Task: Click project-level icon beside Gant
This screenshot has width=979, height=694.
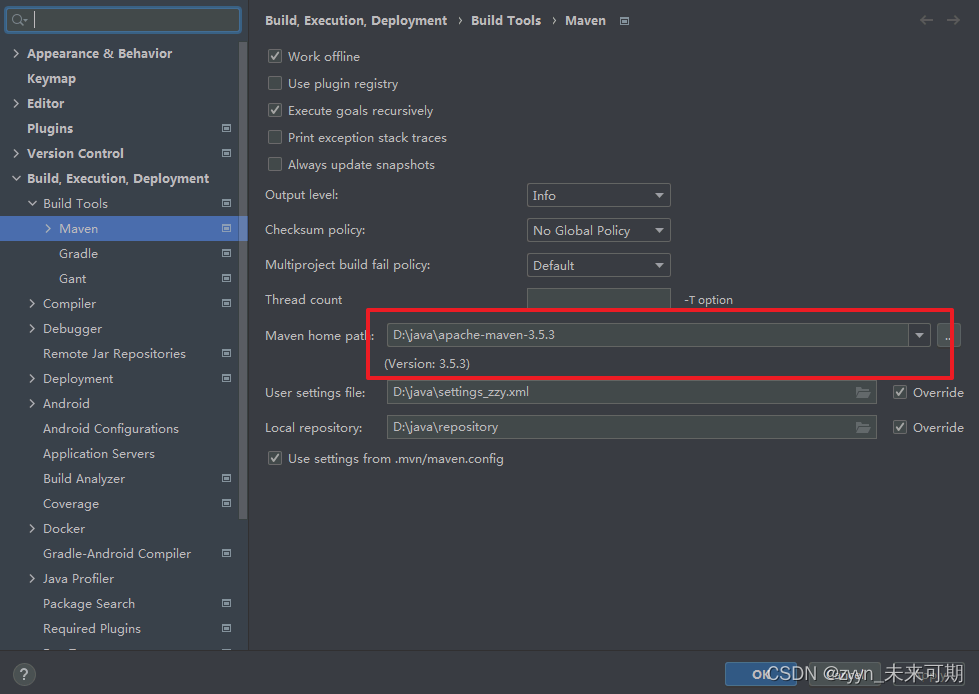Action: coord(227,278)
